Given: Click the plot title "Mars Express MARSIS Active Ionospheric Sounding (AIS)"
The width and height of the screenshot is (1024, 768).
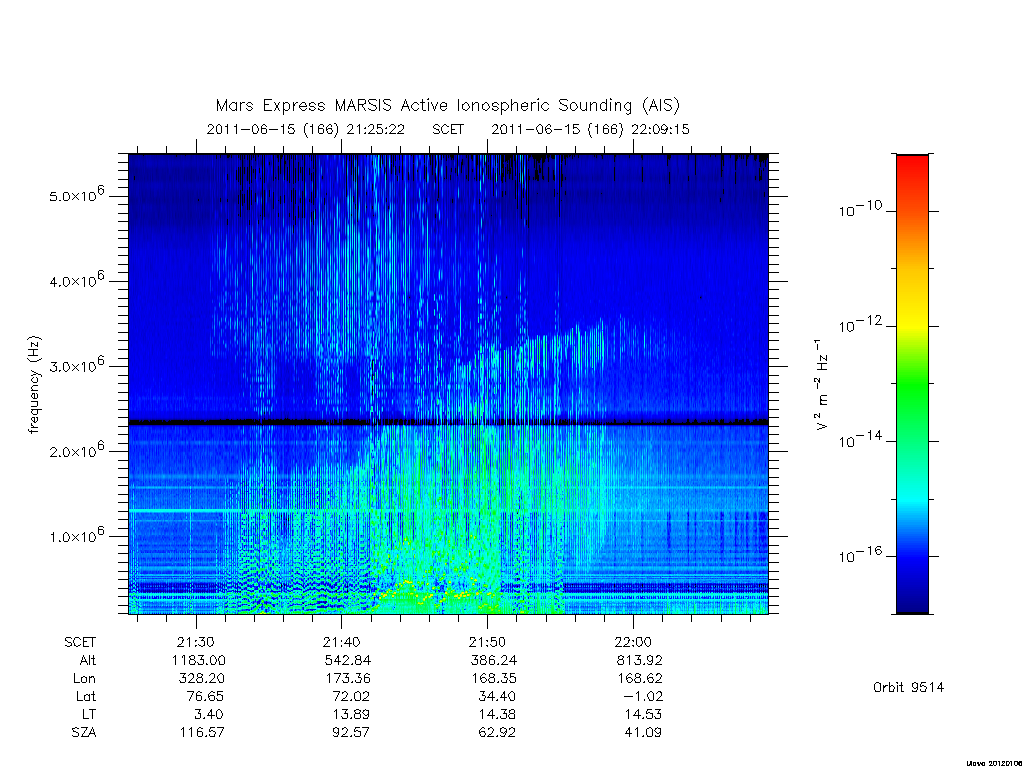Looking at the screenshot, I should coord(447,105).
